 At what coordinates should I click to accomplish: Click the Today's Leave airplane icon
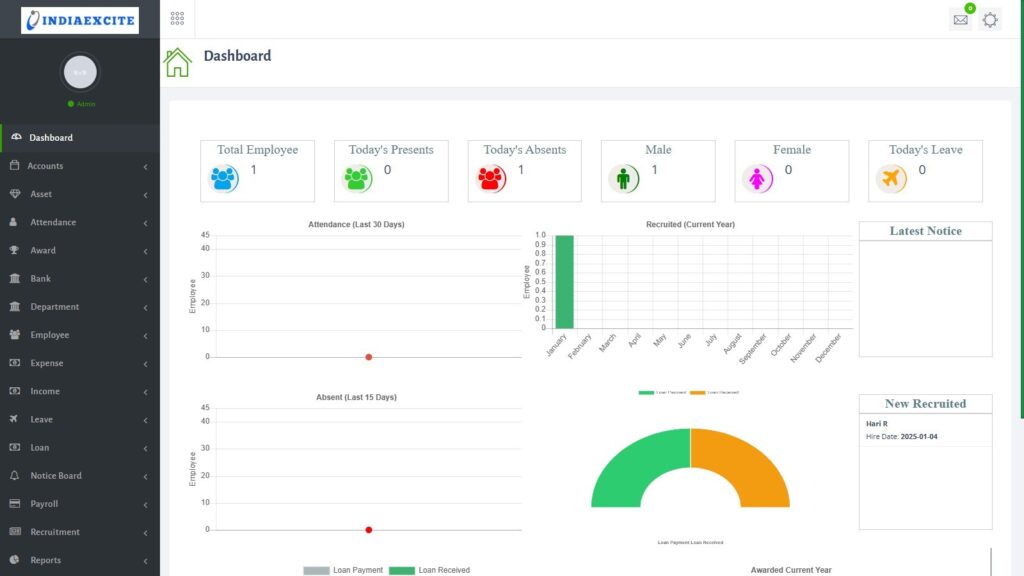[x=891, y=179]
